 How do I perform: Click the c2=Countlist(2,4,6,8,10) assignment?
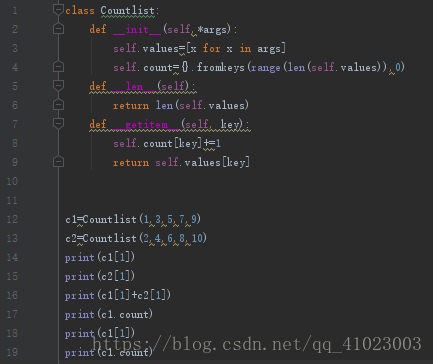pyautogui.click(x=136, y=238)
